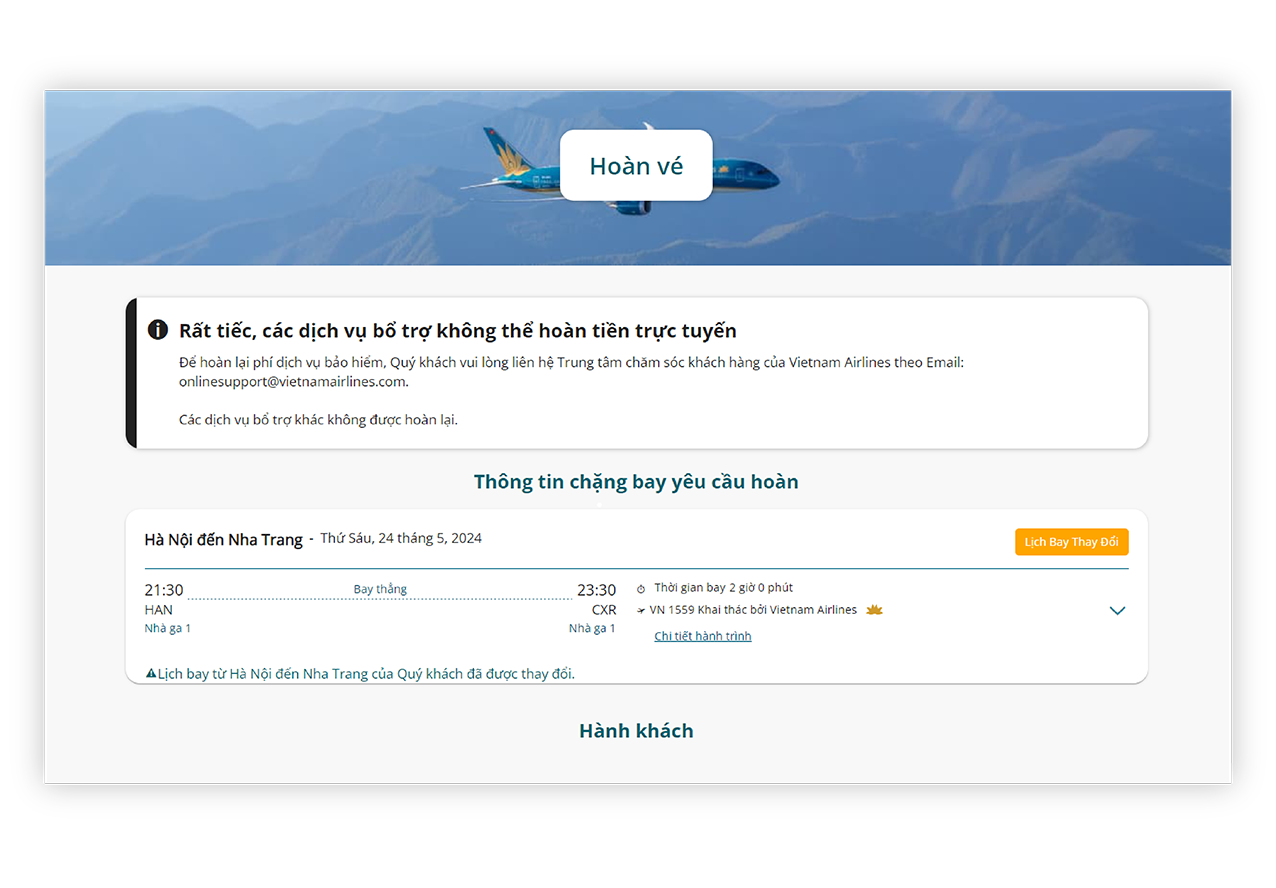Click the departure time 21:30

pos(164,590)
